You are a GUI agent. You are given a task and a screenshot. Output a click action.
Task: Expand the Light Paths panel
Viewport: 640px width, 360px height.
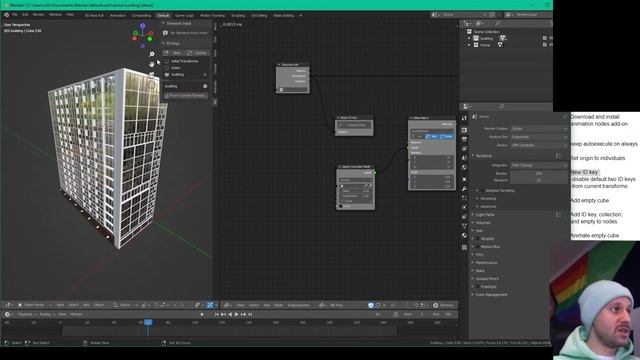473,214
